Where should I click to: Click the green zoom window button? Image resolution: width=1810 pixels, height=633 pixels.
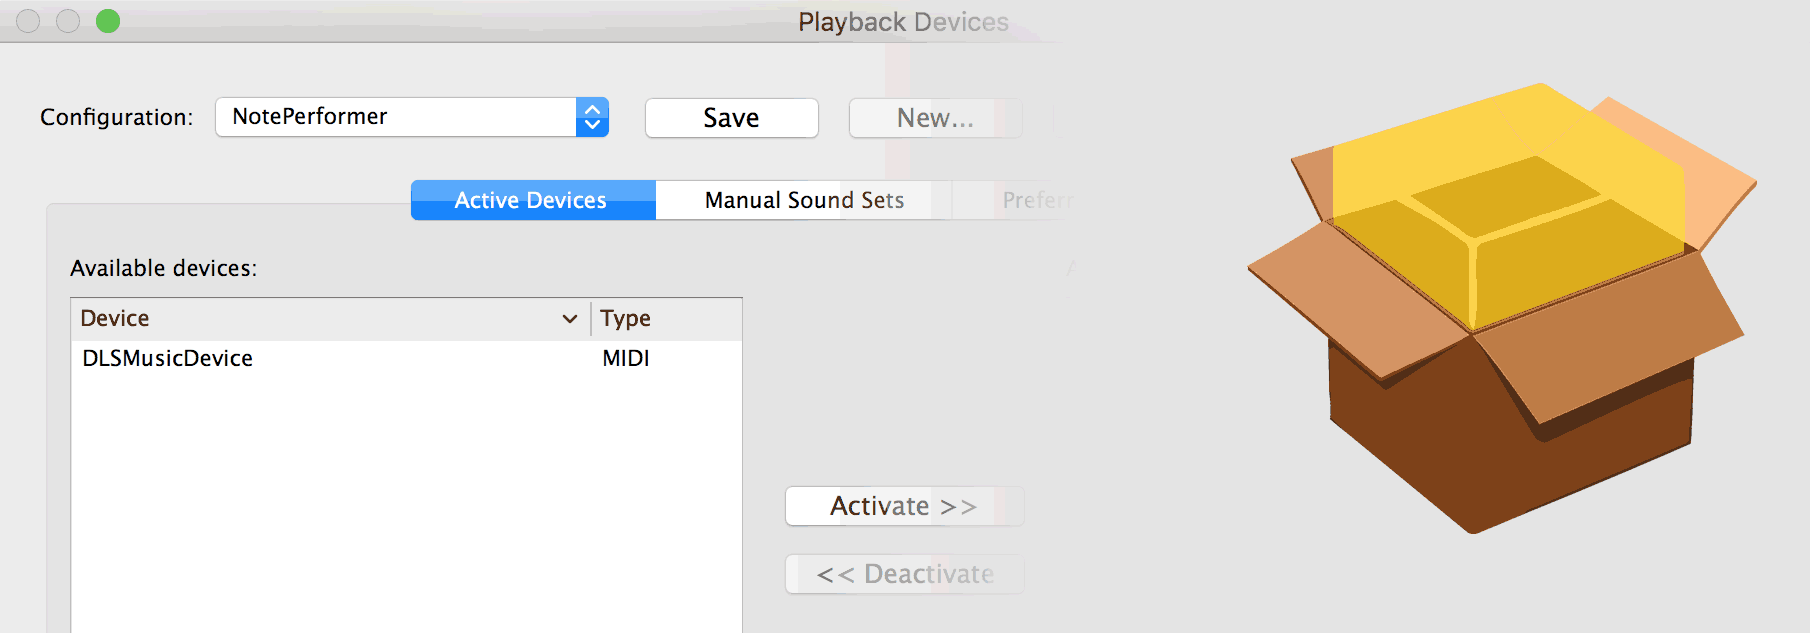tap(108, 21)
